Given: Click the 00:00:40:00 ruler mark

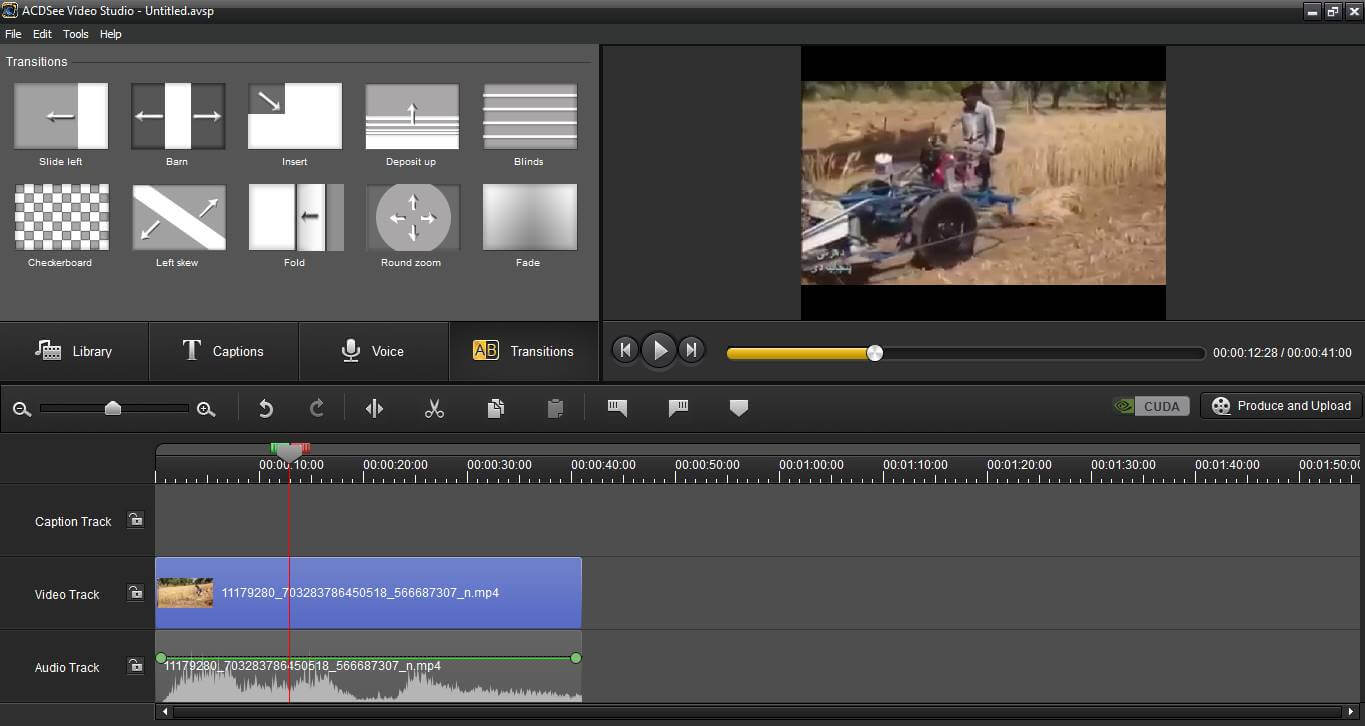Looking at the screenshot, I should (x=603, y=465).
